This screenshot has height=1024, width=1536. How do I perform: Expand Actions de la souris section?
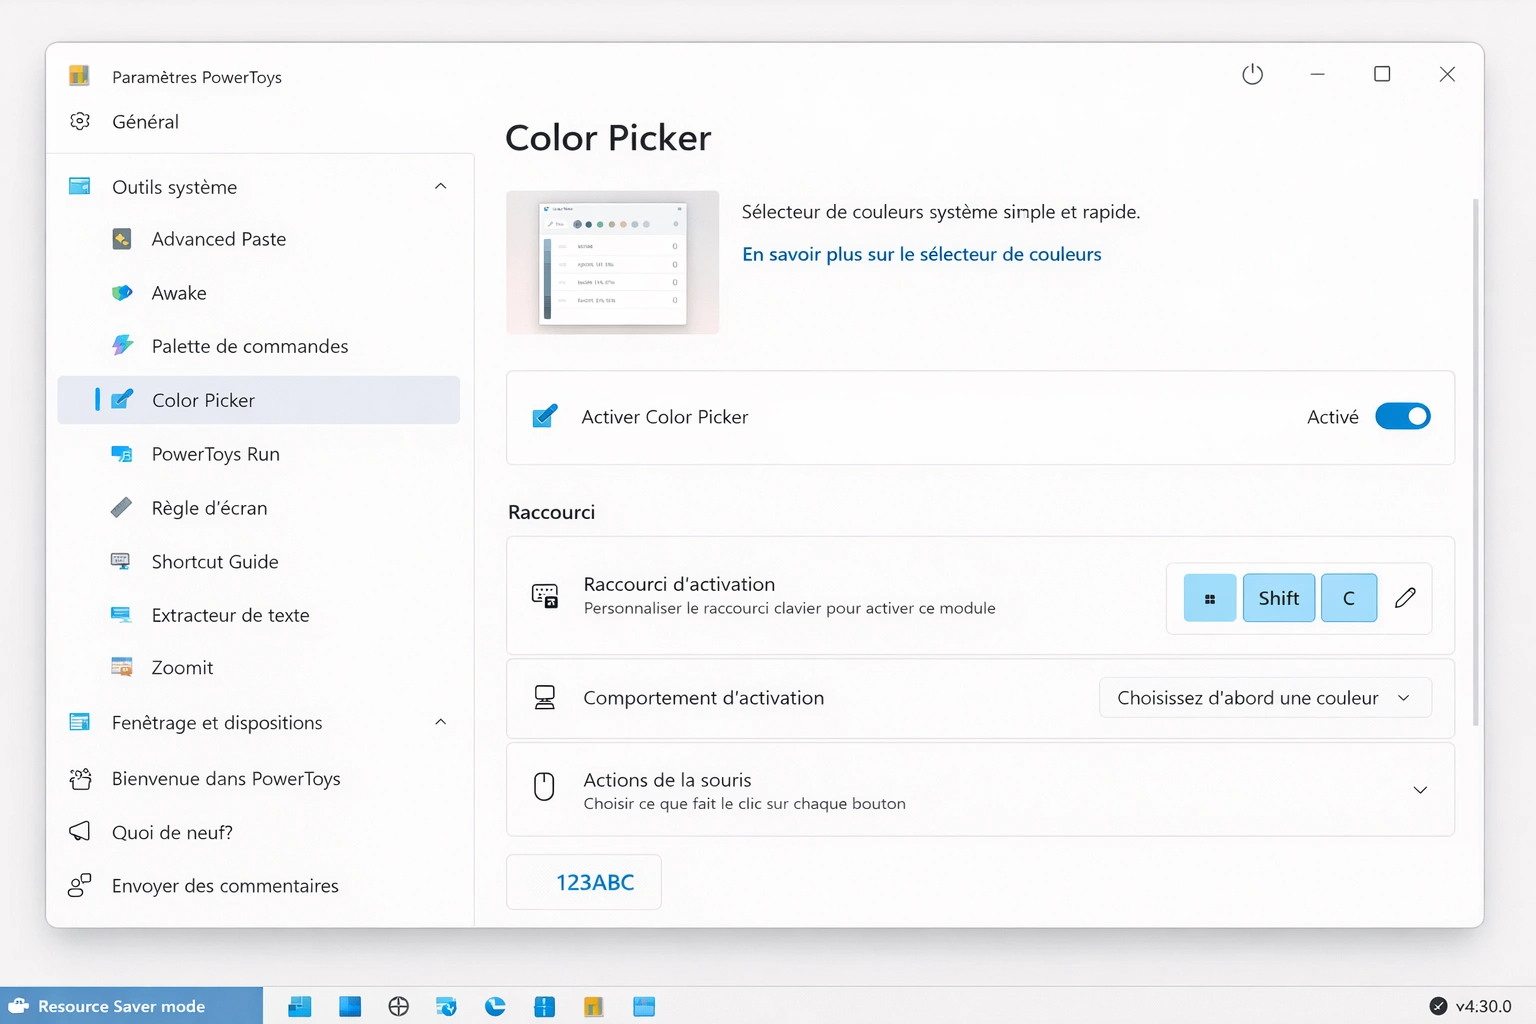pos(1420,789)
